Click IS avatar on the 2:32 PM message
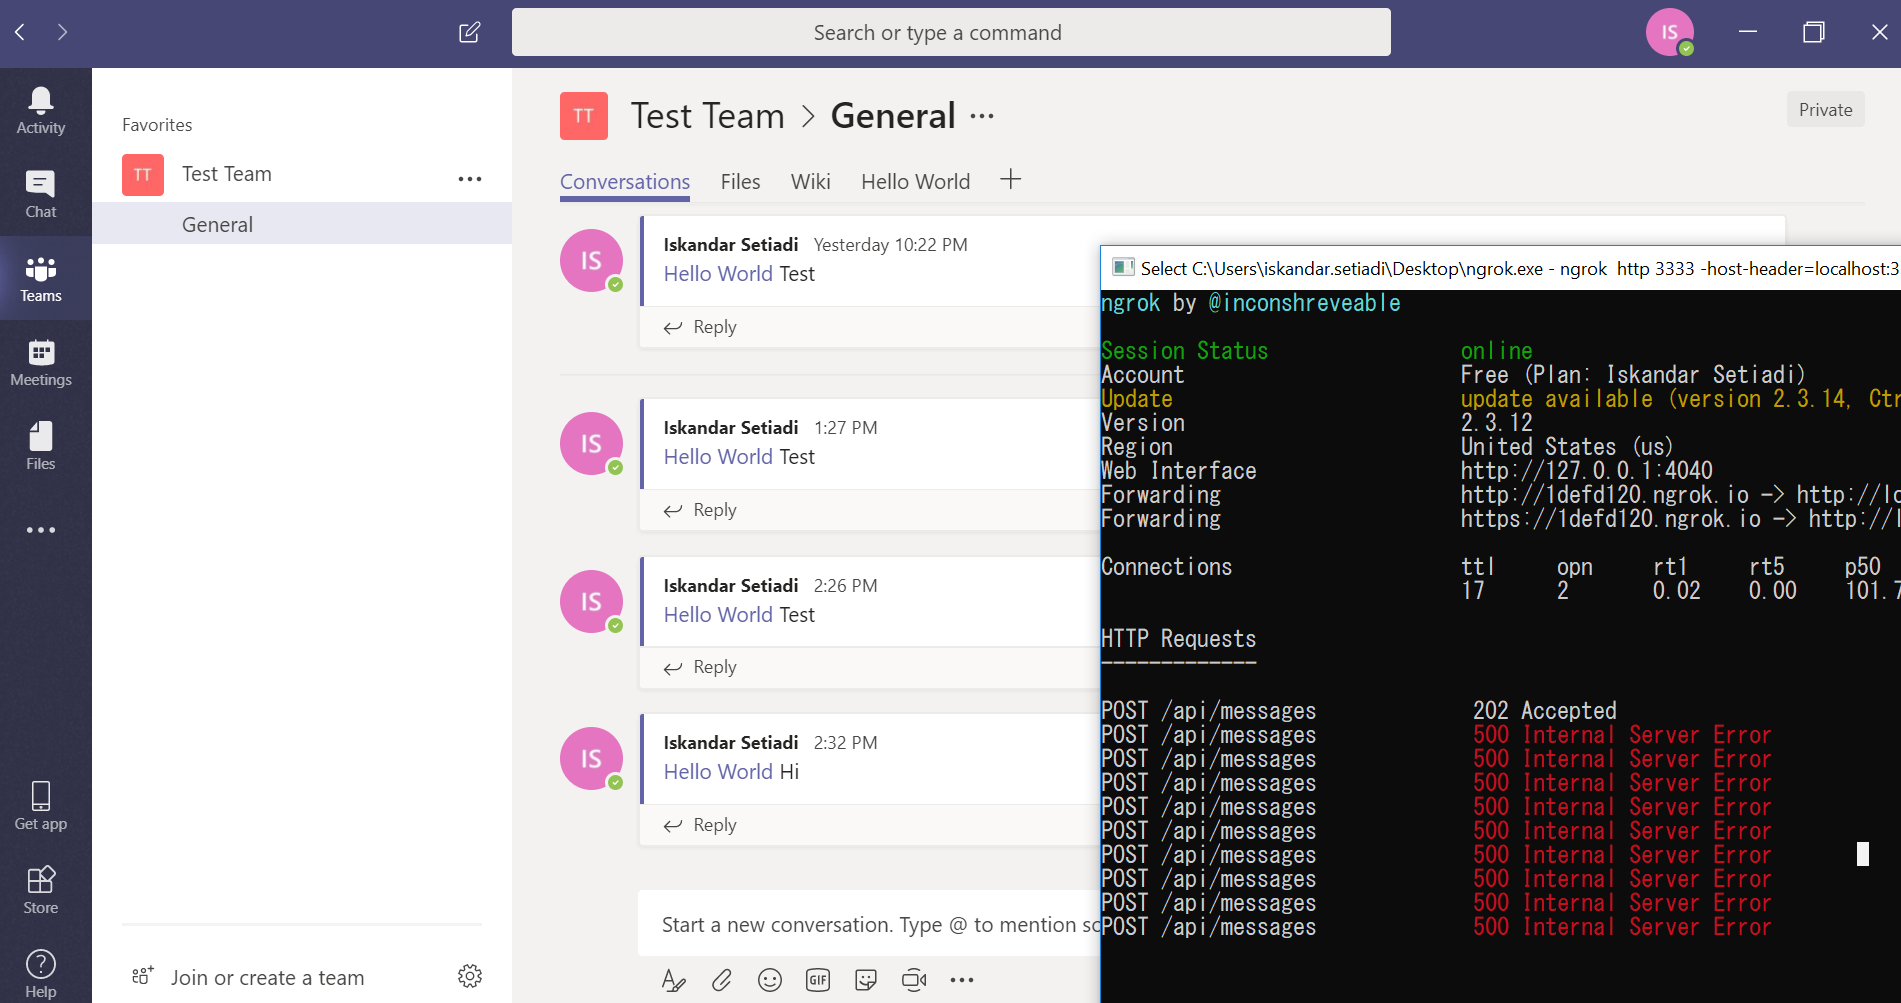The width and height of the screenshot is (1901, 1003). (591, 759)
